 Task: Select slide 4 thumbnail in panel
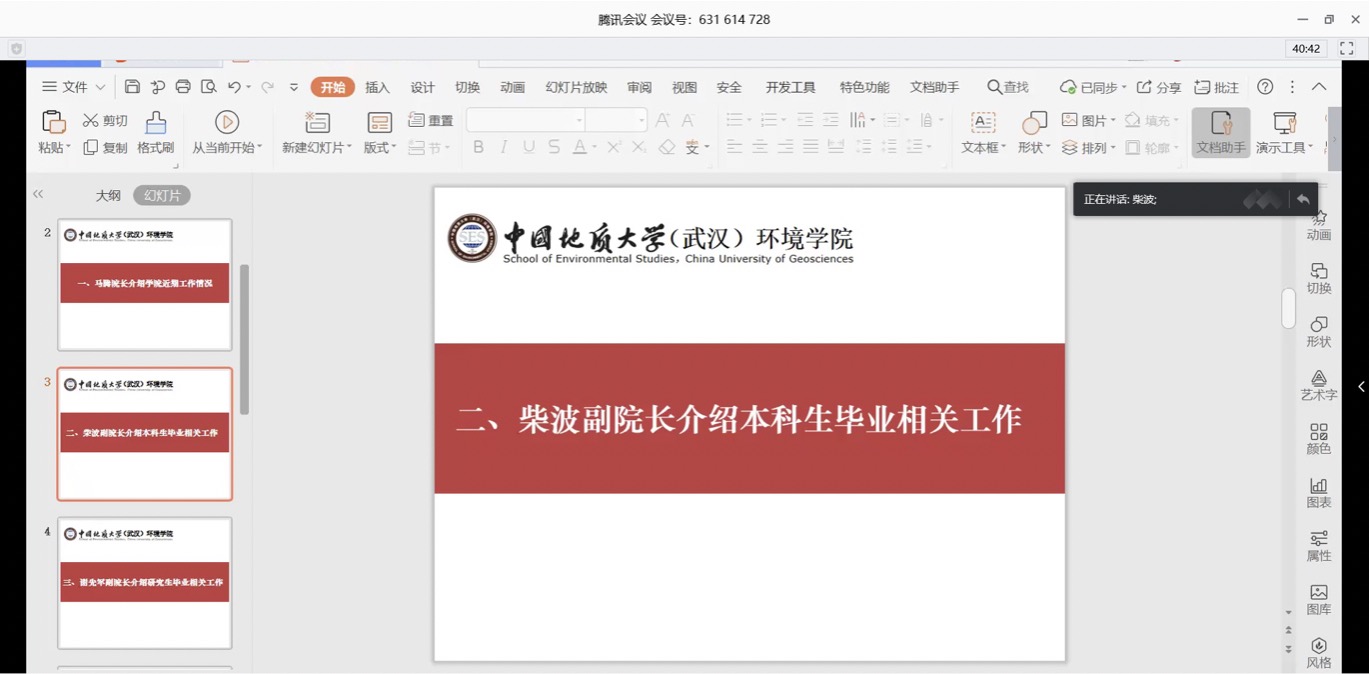[145, 582]
